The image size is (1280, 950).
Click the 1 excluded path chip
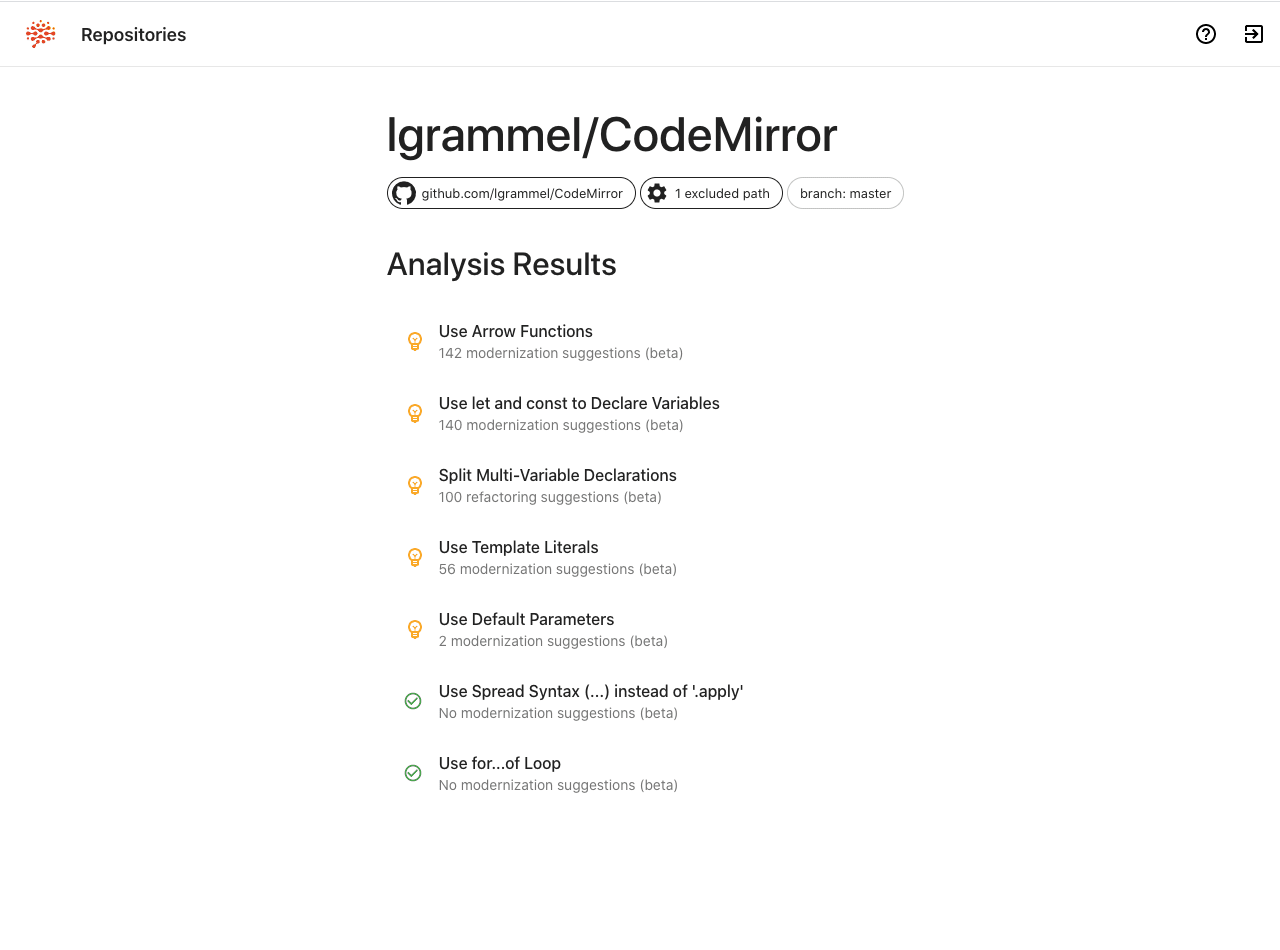[x=722, y=193]
